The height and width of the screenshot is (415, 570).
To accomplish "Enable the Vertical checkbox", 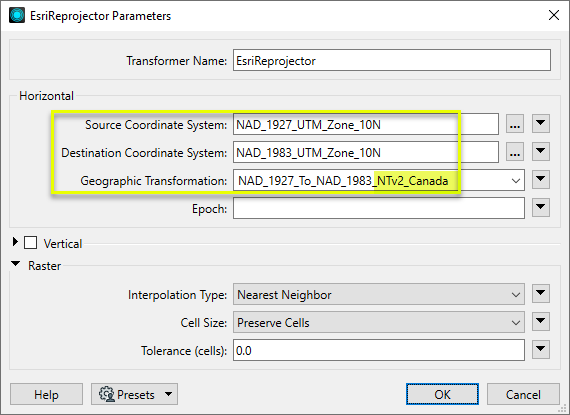I will [31, 243].
